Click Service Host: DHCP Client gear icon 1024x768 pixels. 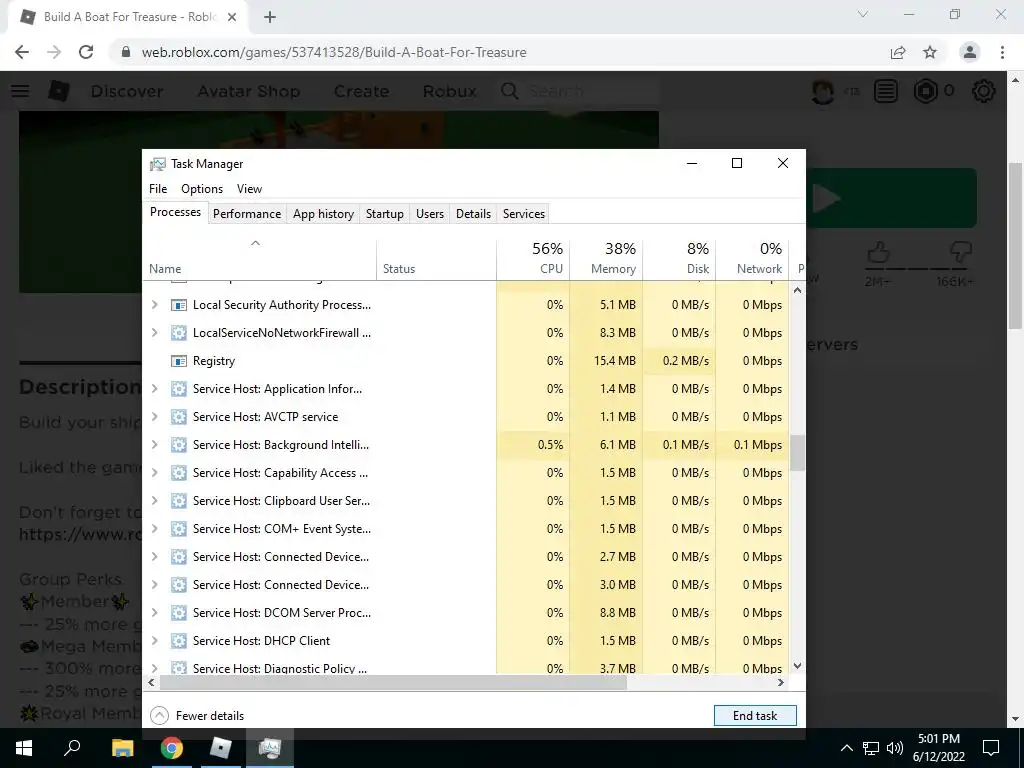179,641
